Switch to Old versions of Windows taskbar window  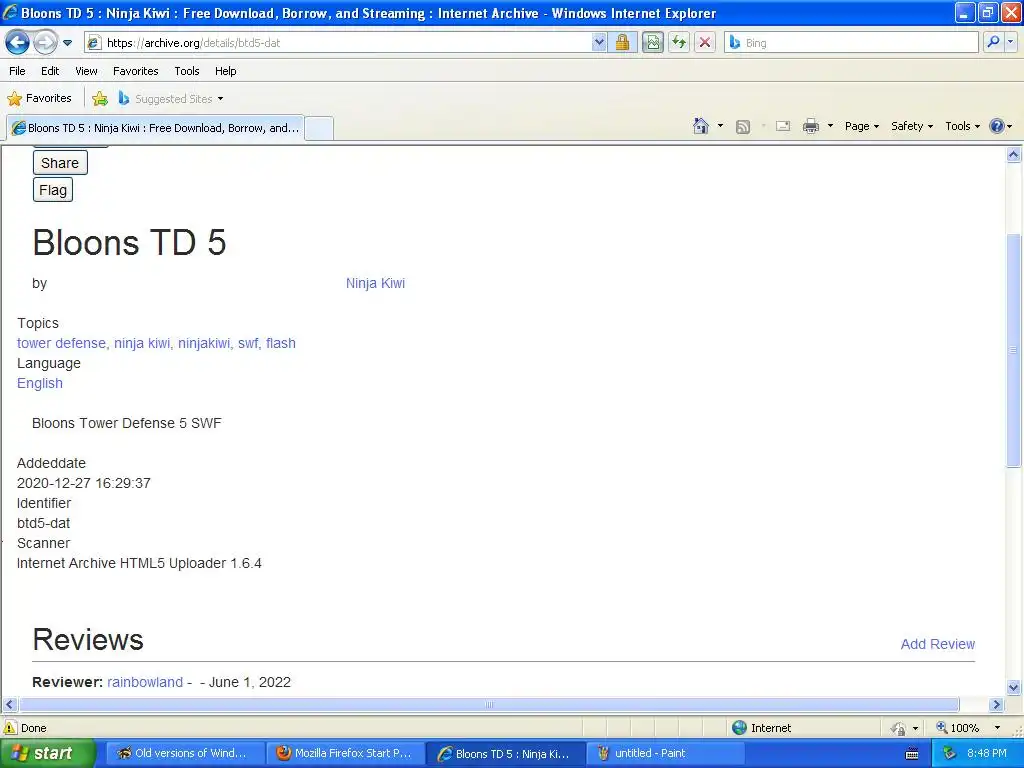point(183,754)
